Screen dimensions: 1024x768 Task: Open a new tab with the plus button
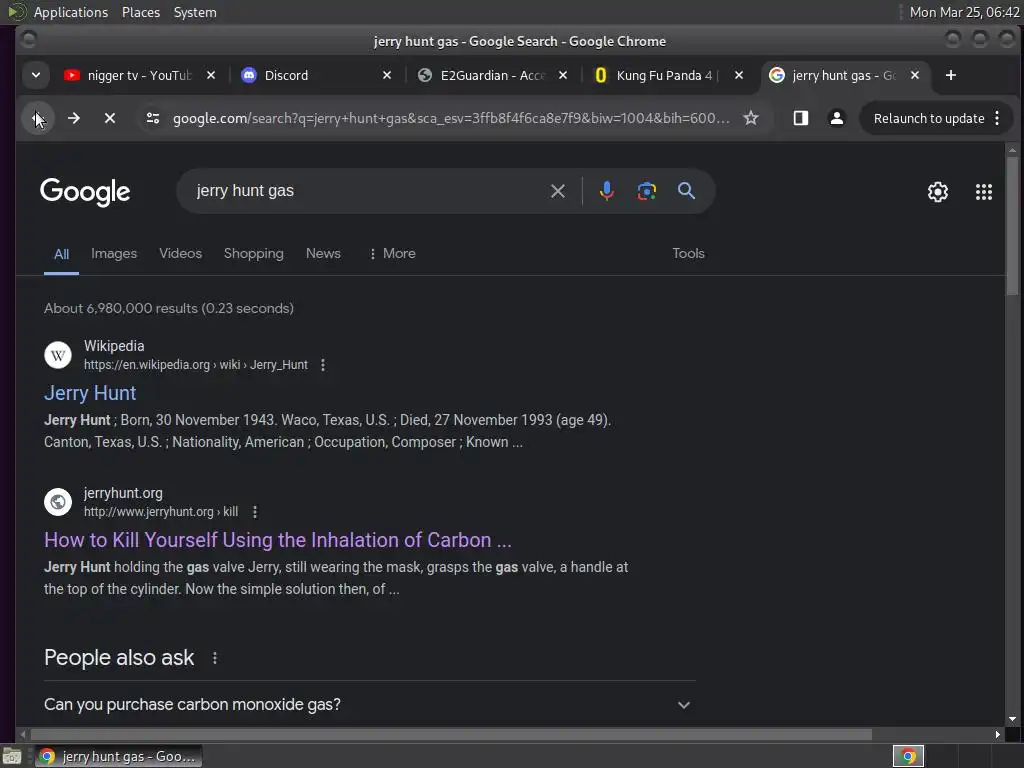pos(951,75)
